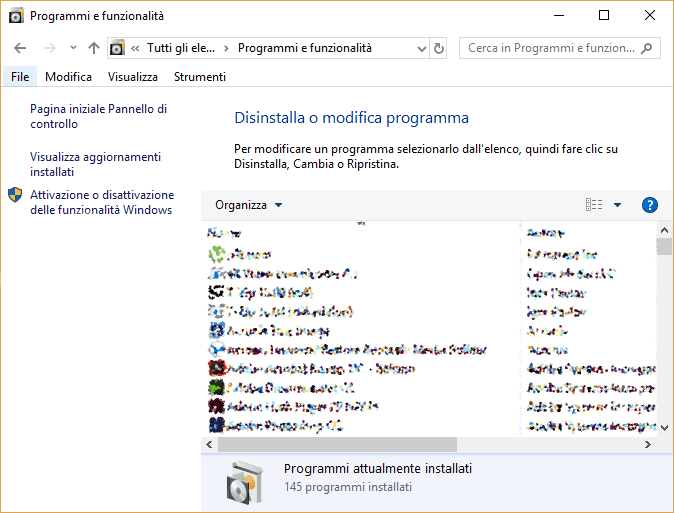The height and width of the screenshot is (513, 674).
Task: Open the File menu
Action: tap(20, 77)
